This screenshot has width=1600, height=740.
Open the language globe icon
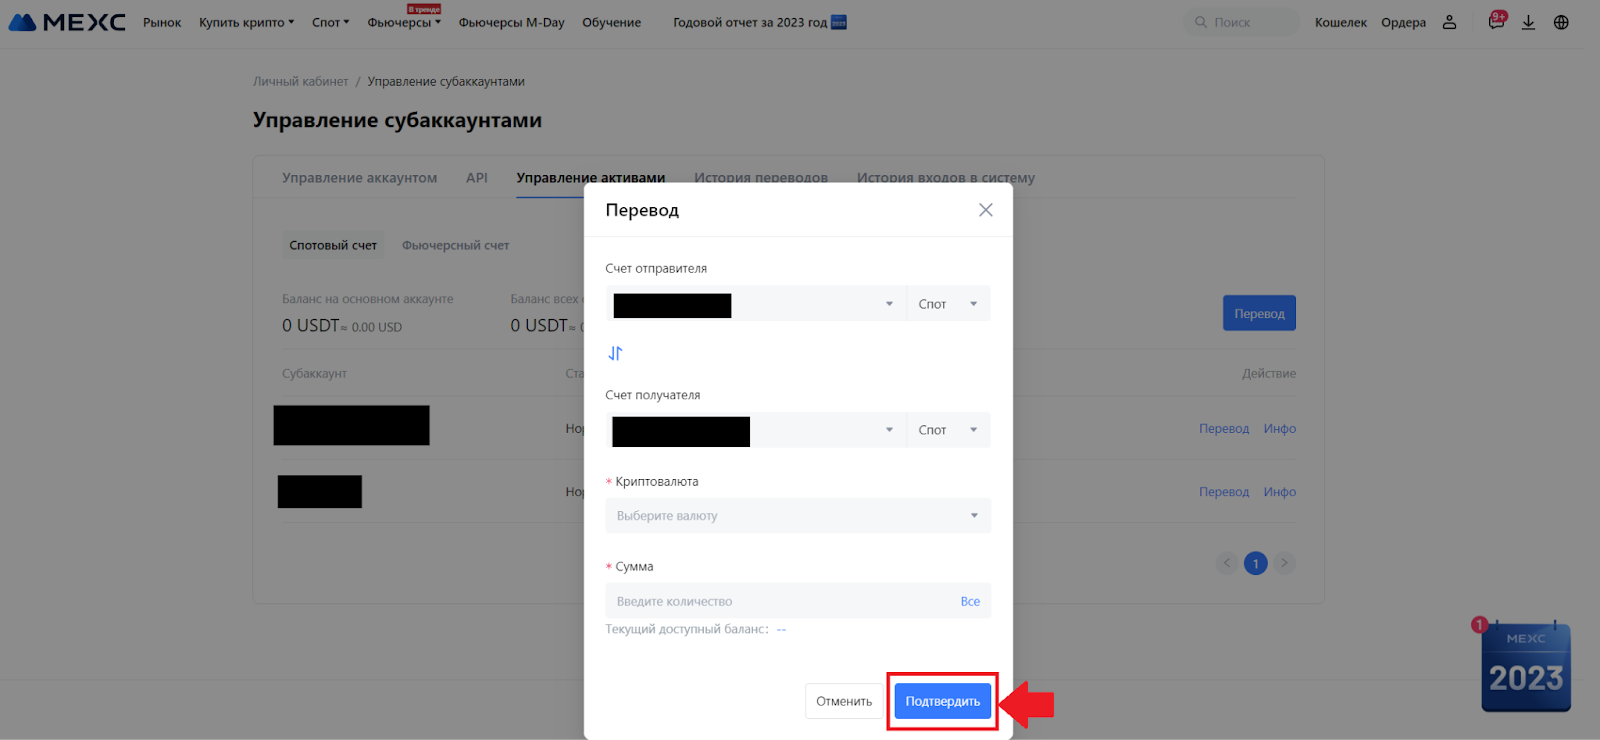coord(1561,22)
